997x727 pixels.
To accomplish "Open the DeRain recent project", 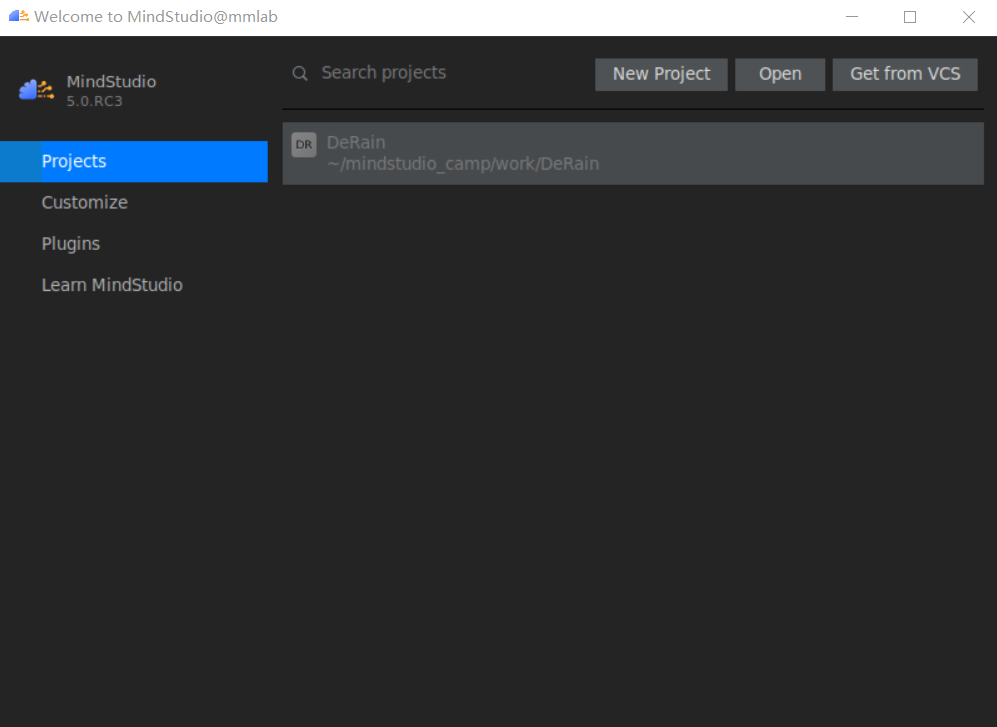I will (633, 153).
